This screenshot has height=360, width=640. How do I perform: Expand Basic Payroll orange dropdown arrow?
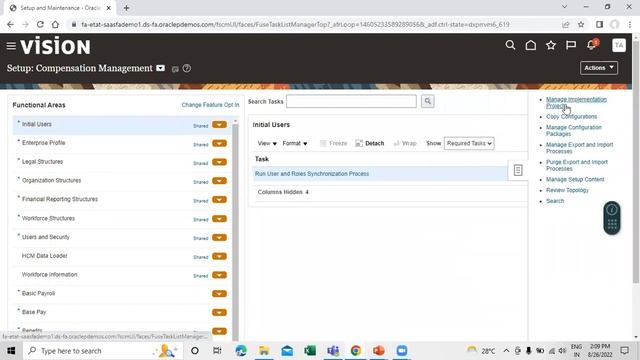point(219,293)
